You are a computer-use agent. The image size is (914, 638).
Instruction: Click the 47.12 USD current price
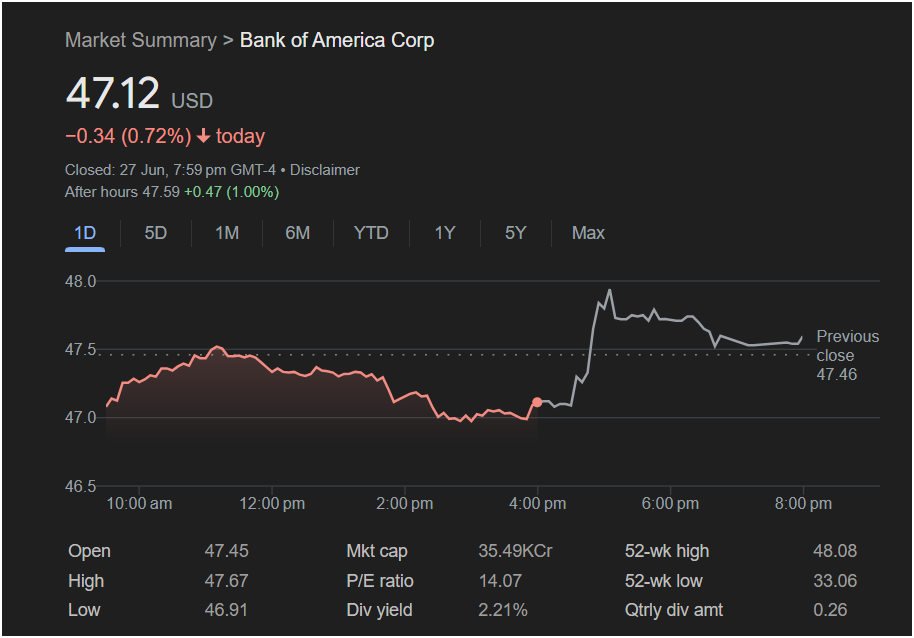(113, 94)
